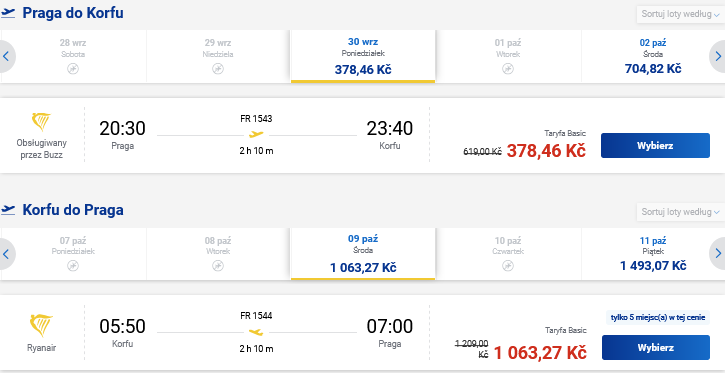Click the no-flight icon under 01 paź

pos(508,69)
